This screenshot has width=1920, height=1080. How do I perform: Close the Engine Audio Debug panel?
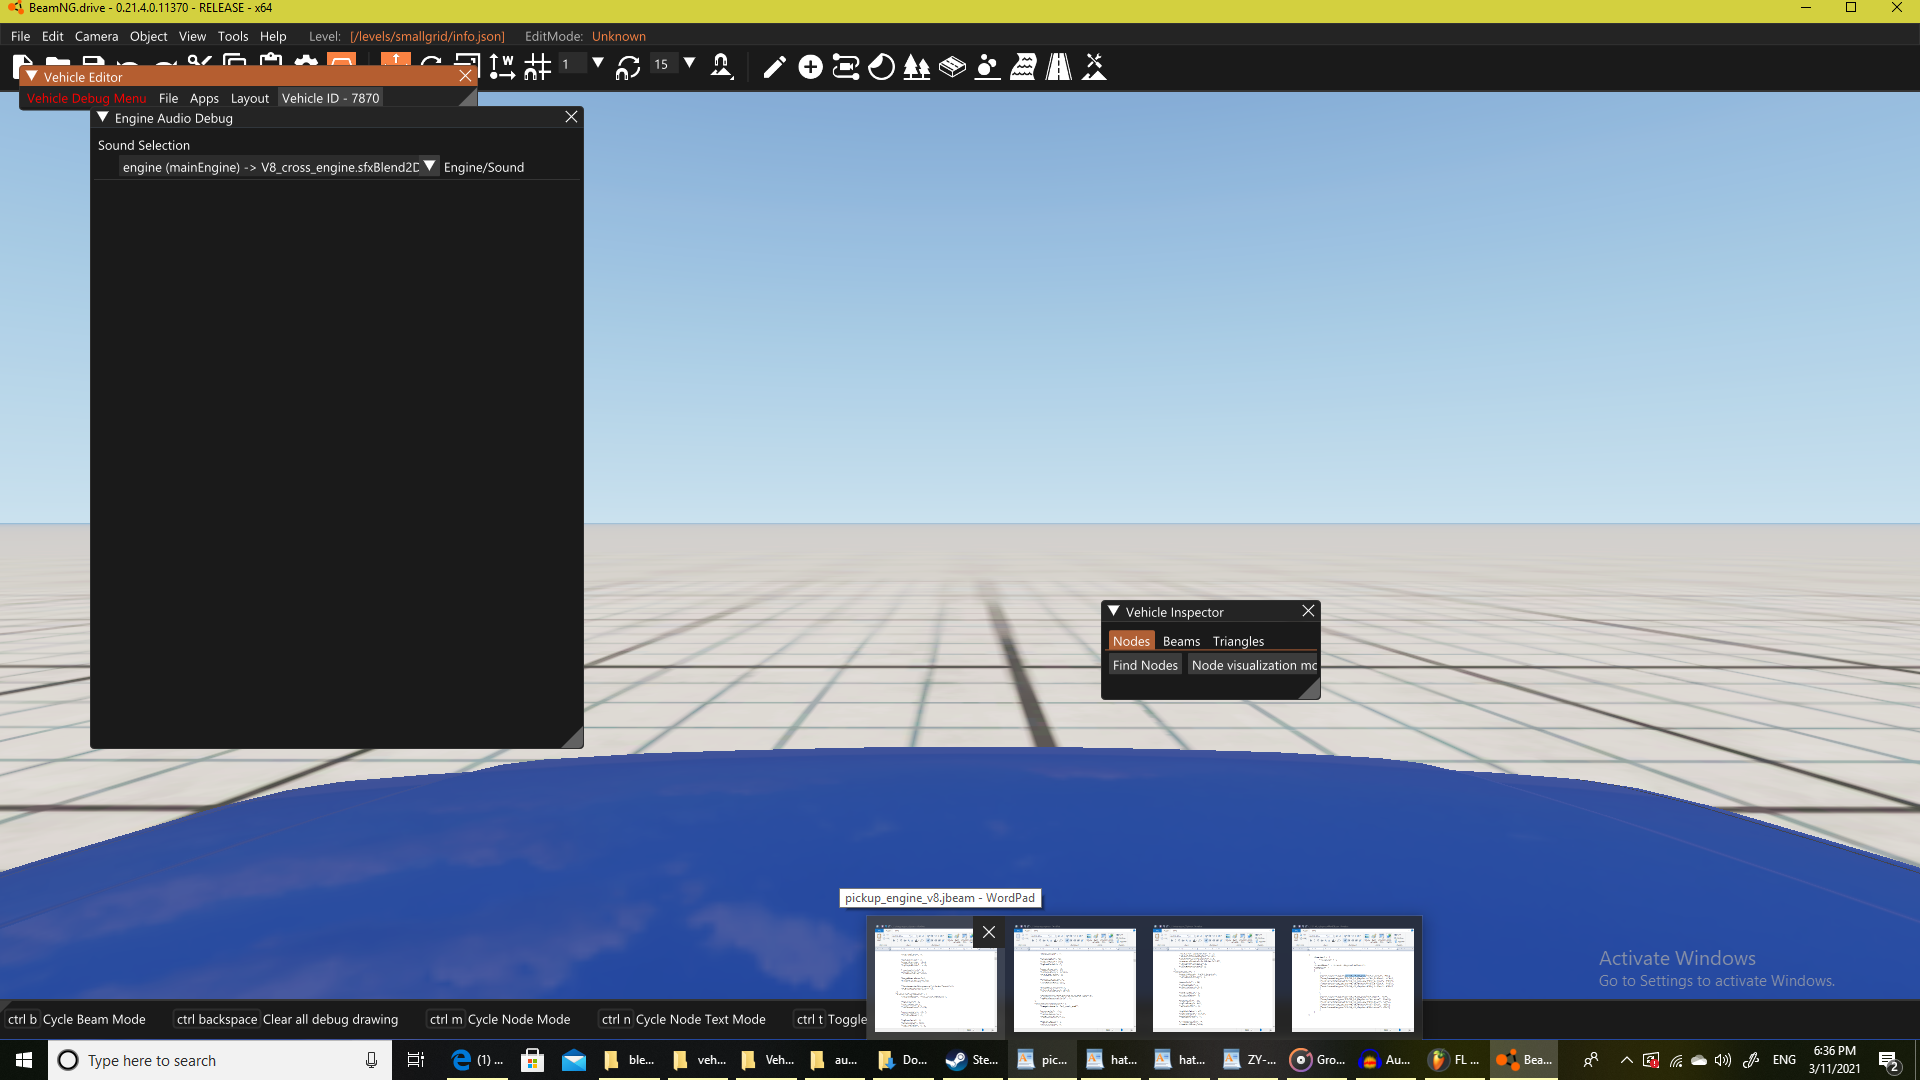571,117
